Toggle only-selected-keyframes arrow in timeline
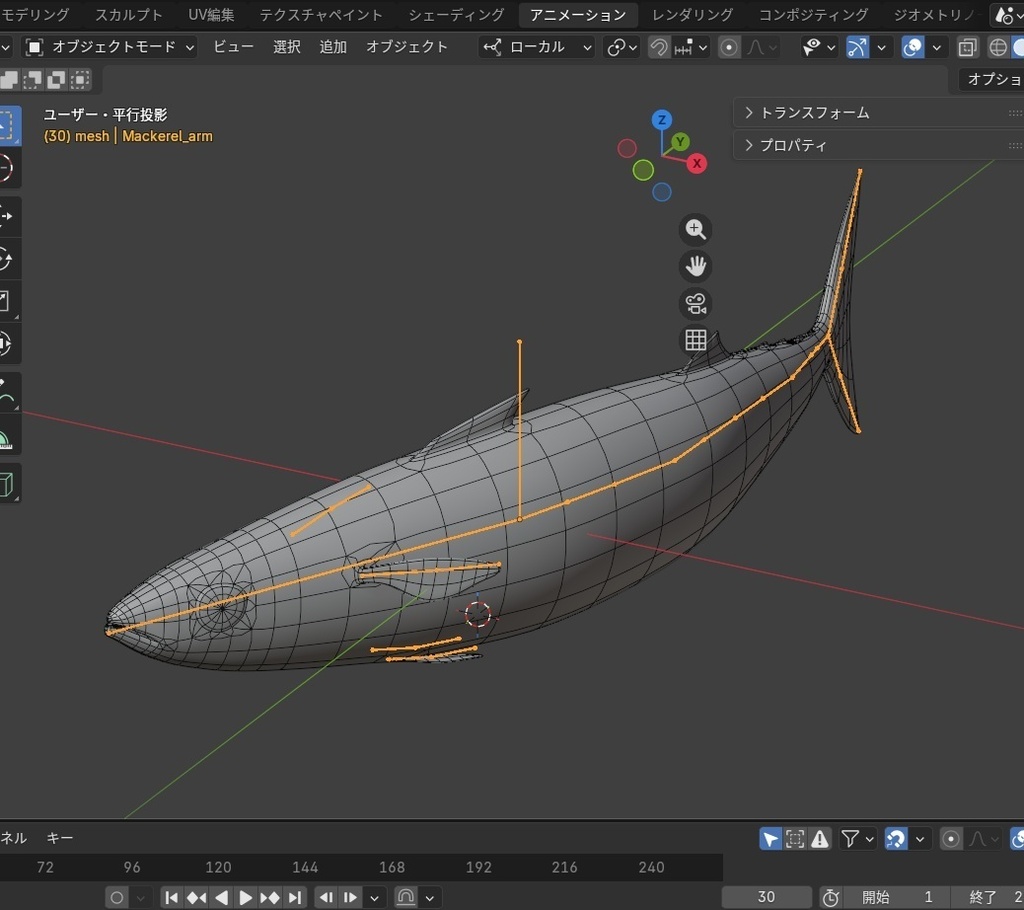 click(x=771, y=838)
